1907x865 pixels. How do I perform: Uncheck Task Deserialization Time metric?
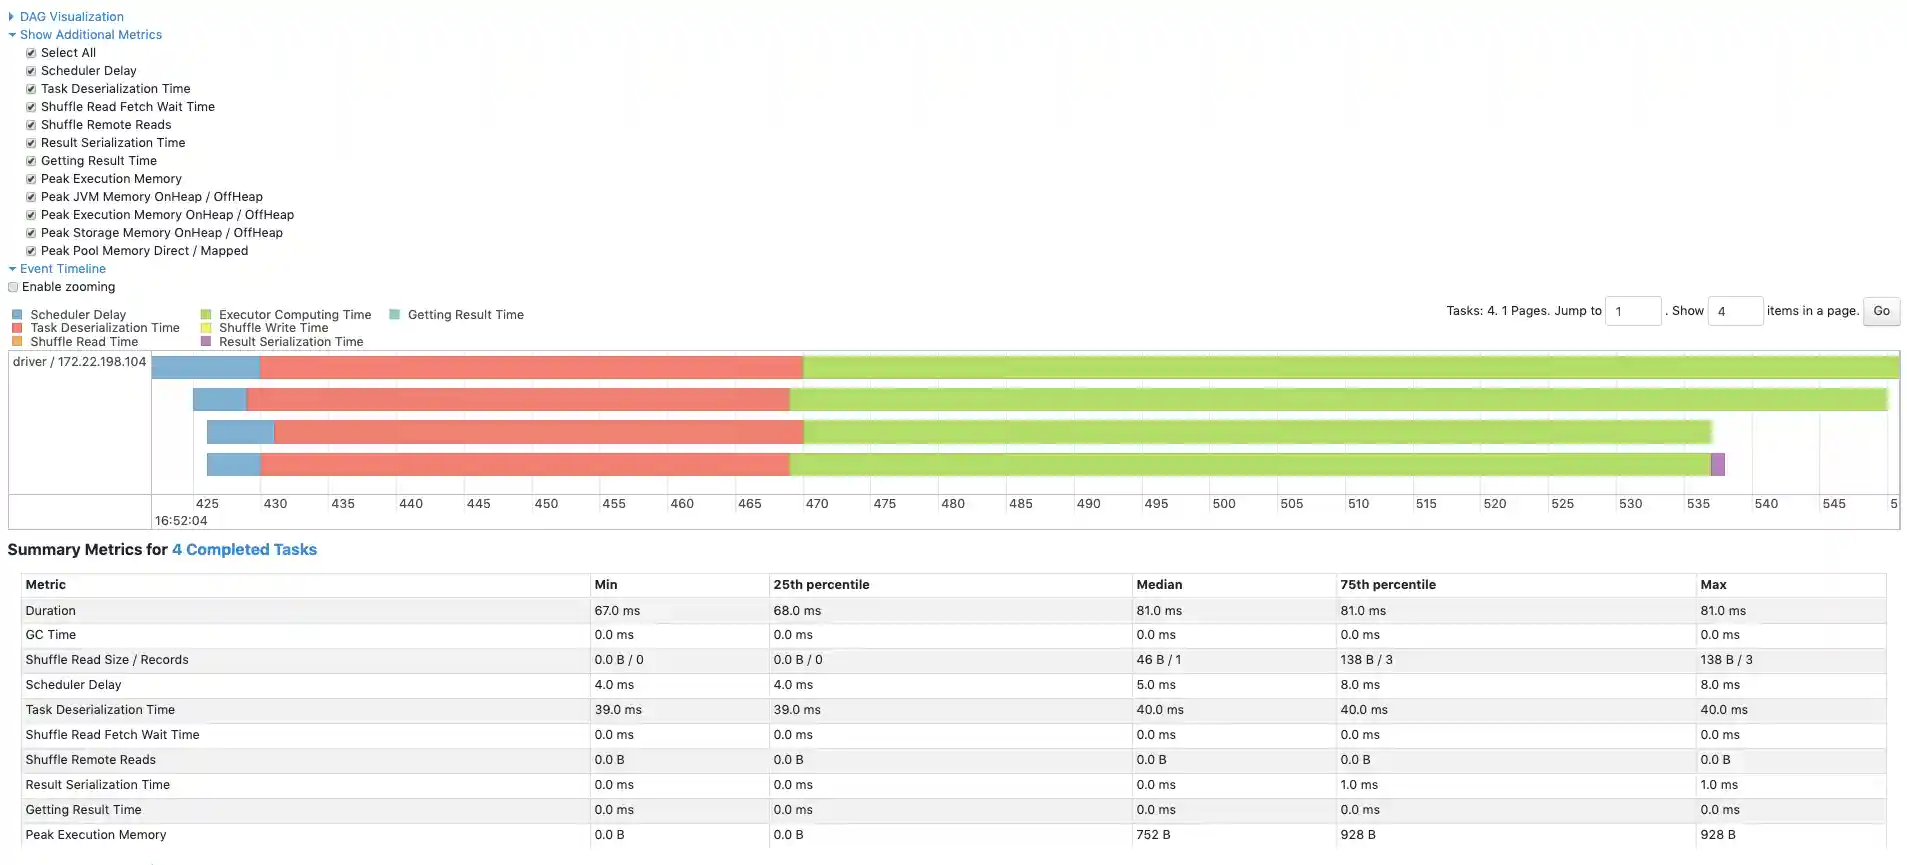[30, 88]
